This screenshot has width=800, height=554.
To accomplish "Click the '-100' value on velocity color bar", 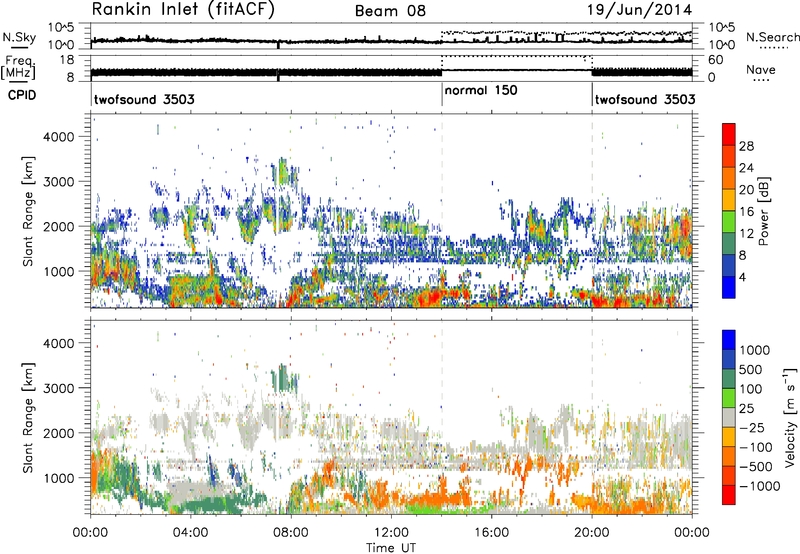I will pos(755,447).
